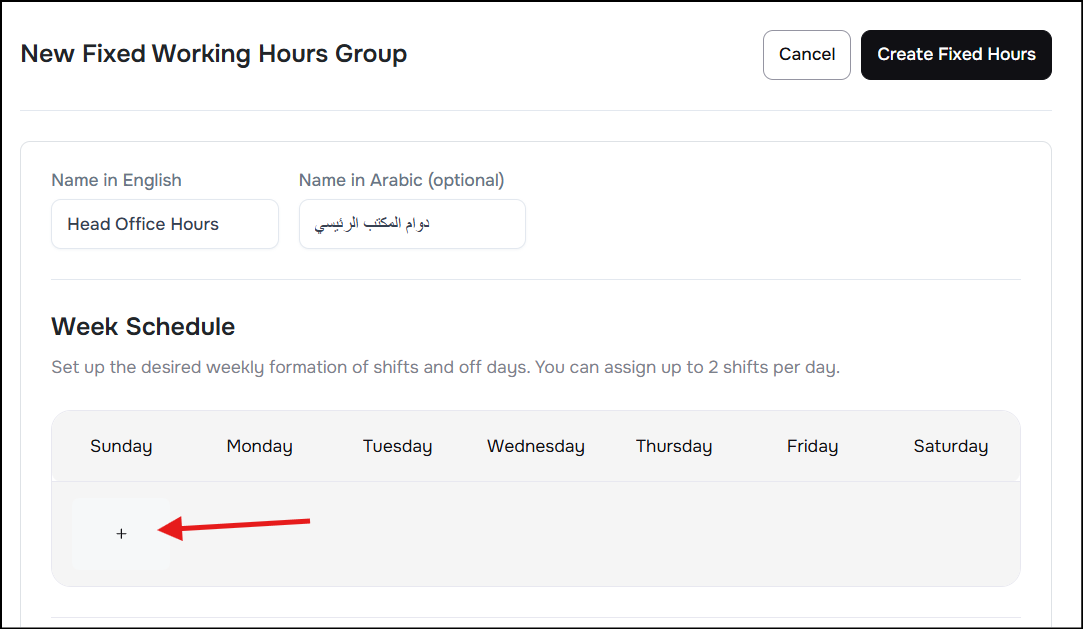Image resolution: width=1083 pixels, height=629 pixels.
Task: Click the empty shift area under Saturday
Action: point(950,534)
